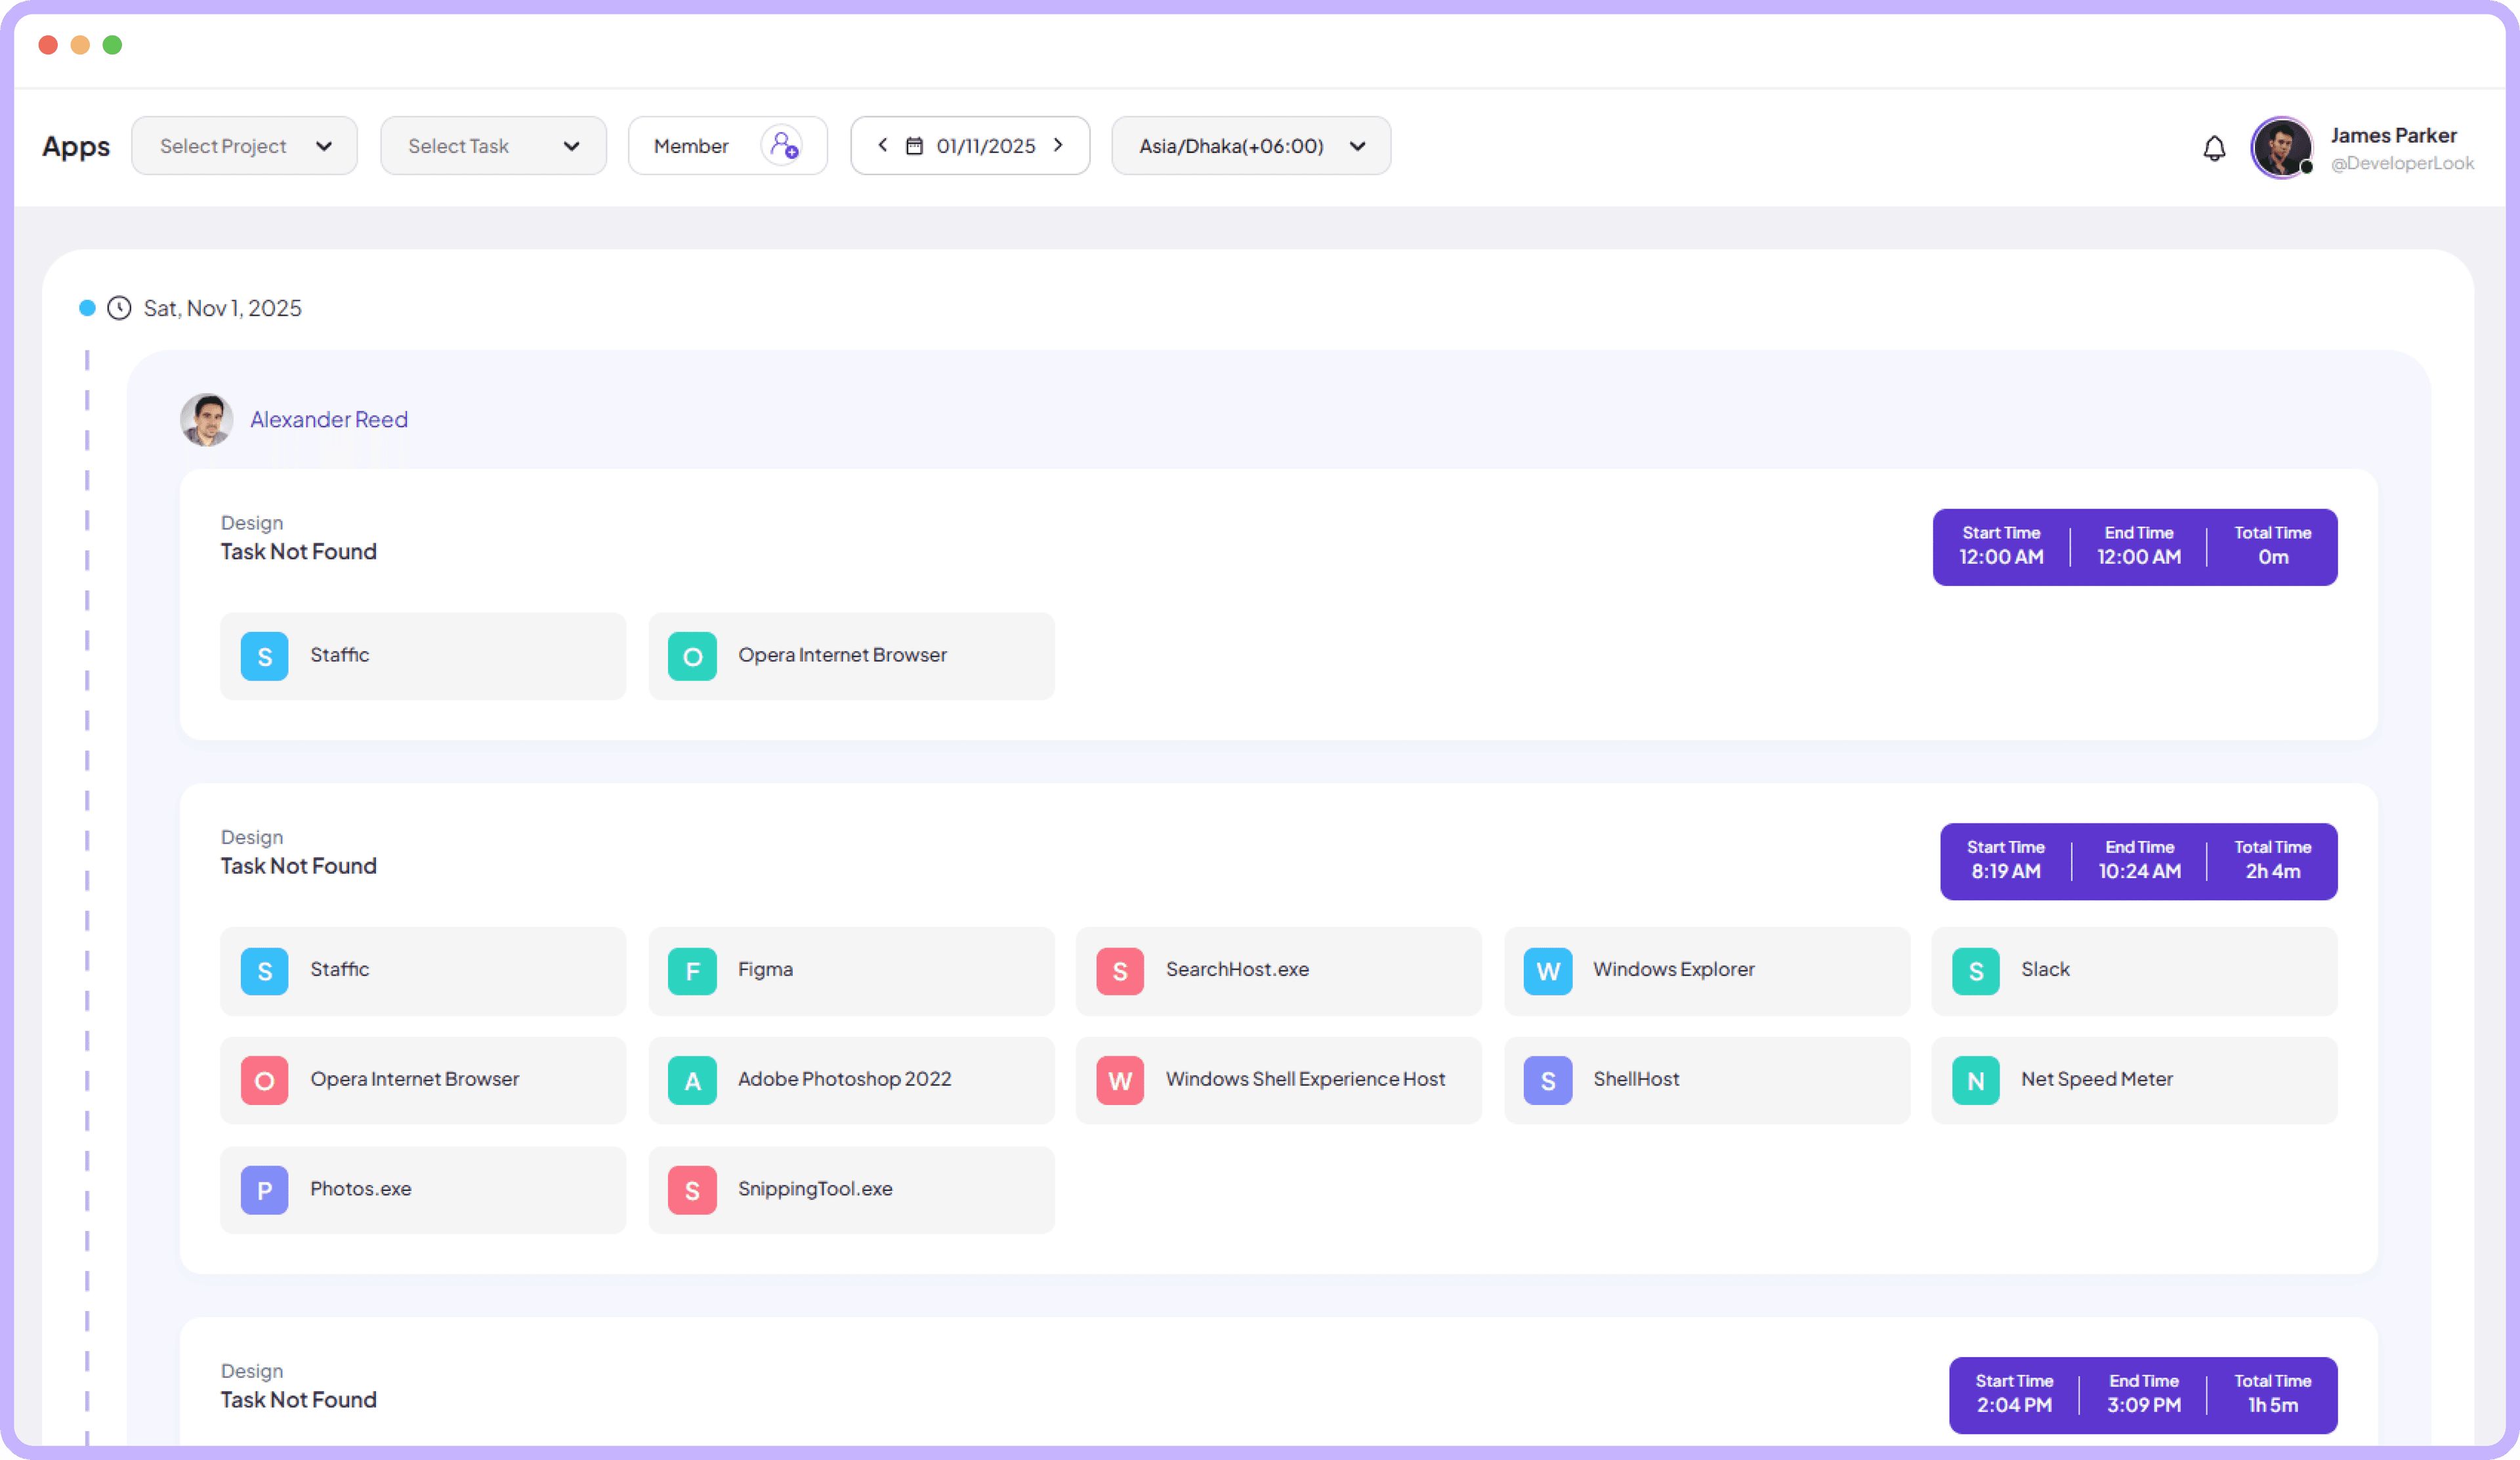2520x1460 pixels.
Task: Select the Member filter field
Action: (692, 145)
